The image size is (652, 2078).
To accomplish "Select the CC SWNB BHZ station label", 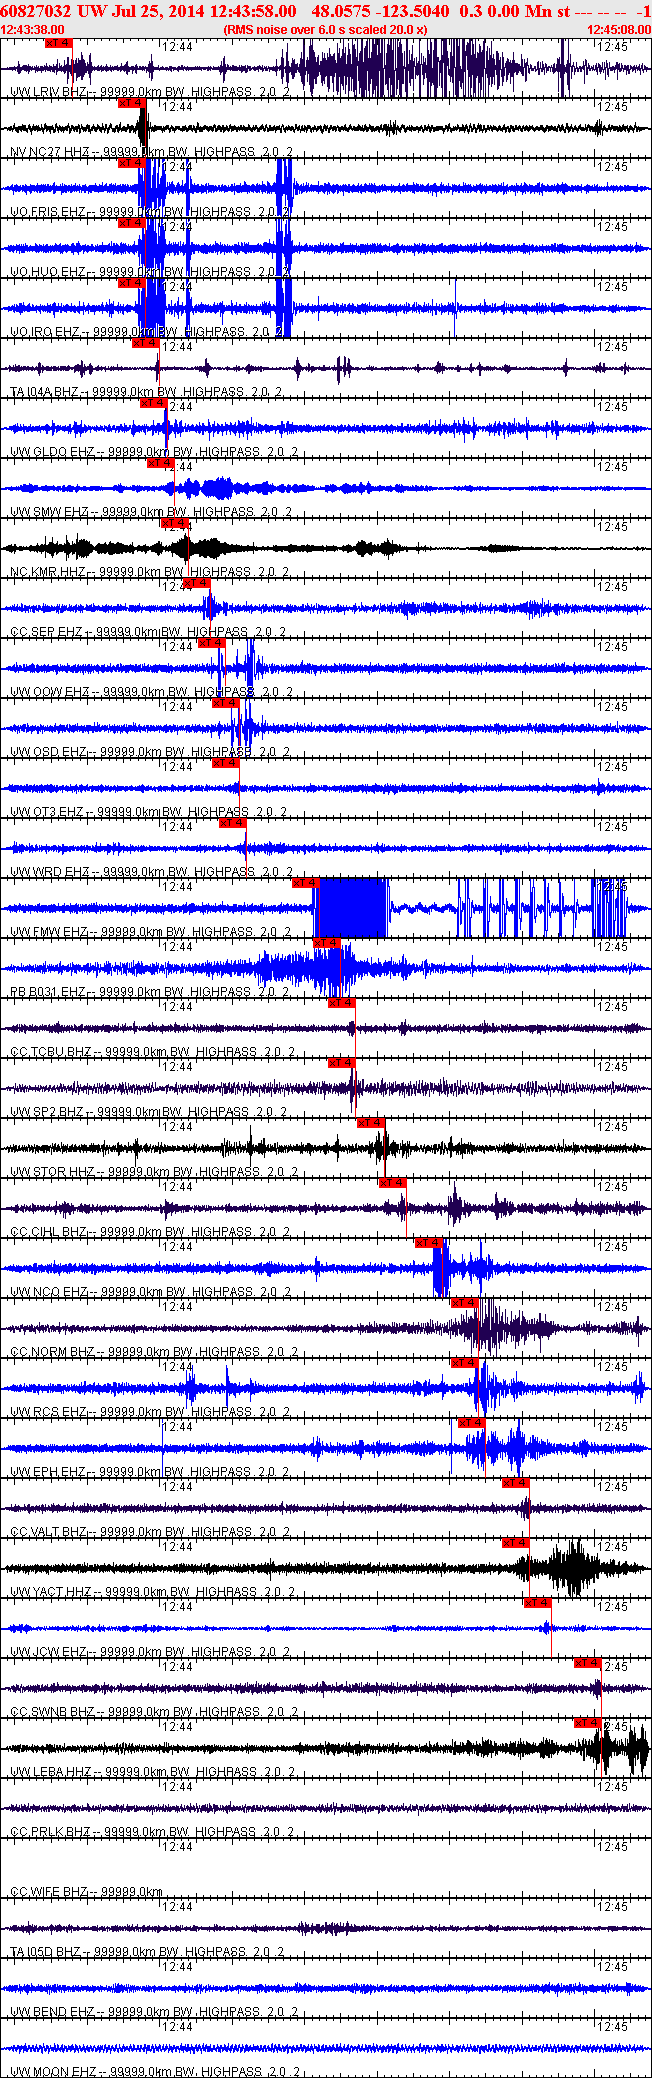I will [52, 1712].
